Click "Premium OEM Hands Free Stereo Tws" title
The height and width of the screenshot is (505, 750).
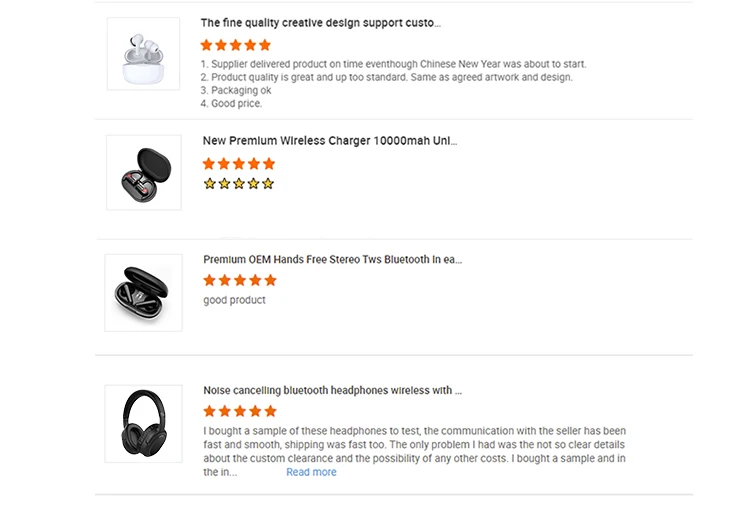click(332, 260)
